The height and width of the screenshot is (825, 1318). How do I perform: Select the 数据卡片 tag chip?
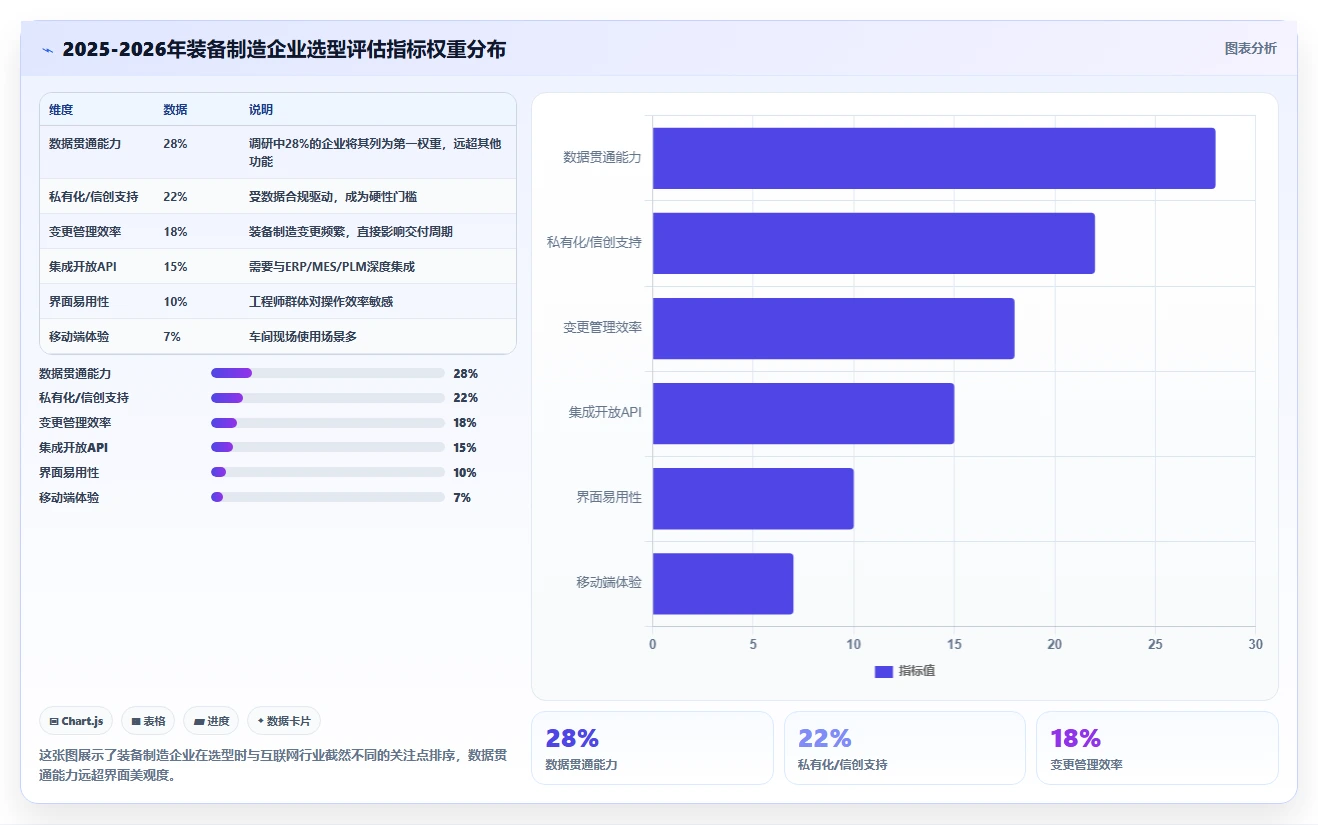[x=284, y=721]
